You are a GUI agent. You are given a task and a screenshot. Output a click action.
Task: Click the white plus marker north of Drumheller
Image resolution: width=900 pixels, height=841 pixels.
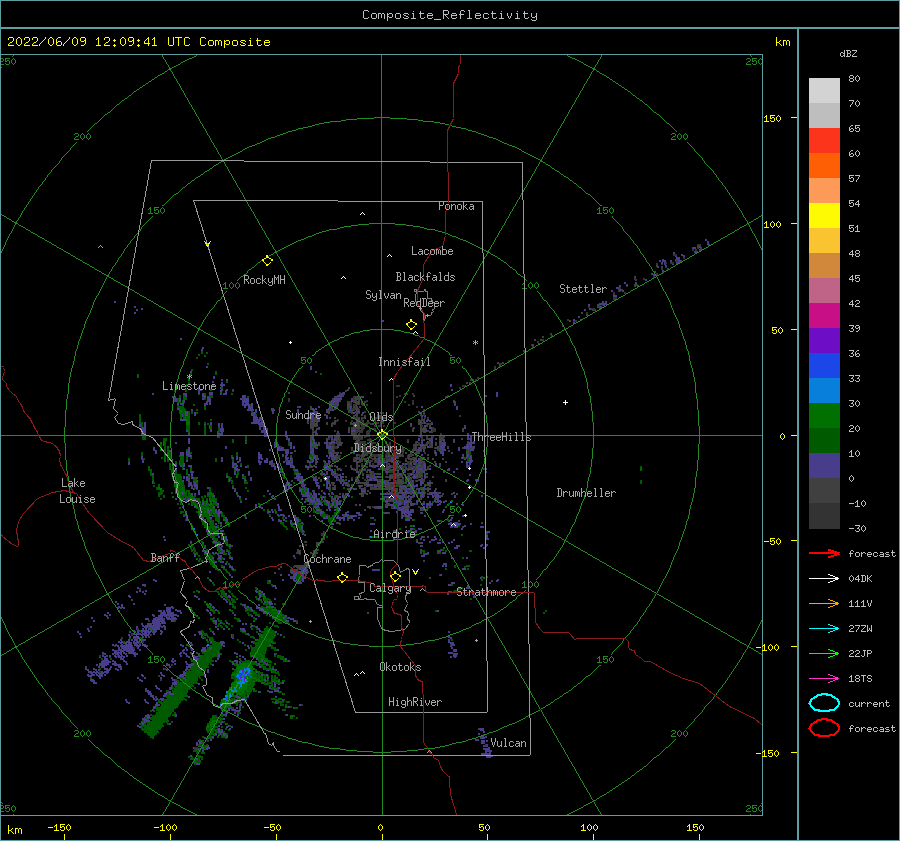565,402
